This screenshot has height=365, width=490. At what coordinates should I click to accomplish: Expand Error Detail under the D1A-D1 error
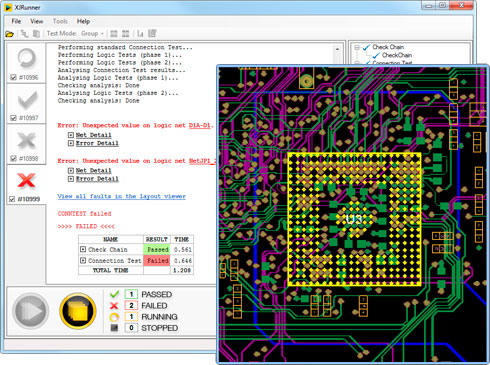(x=71, y=143)
